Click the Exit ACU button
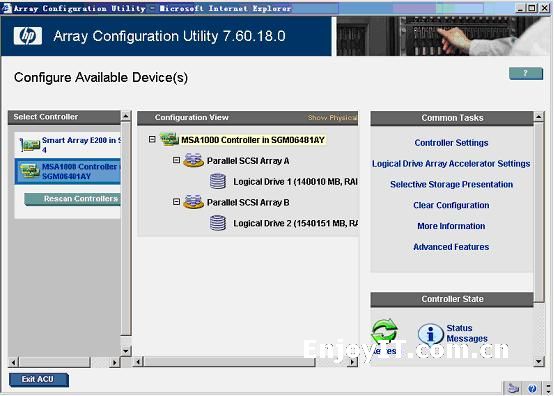Viewport: 554px width, 396px height. pos(39,379)
